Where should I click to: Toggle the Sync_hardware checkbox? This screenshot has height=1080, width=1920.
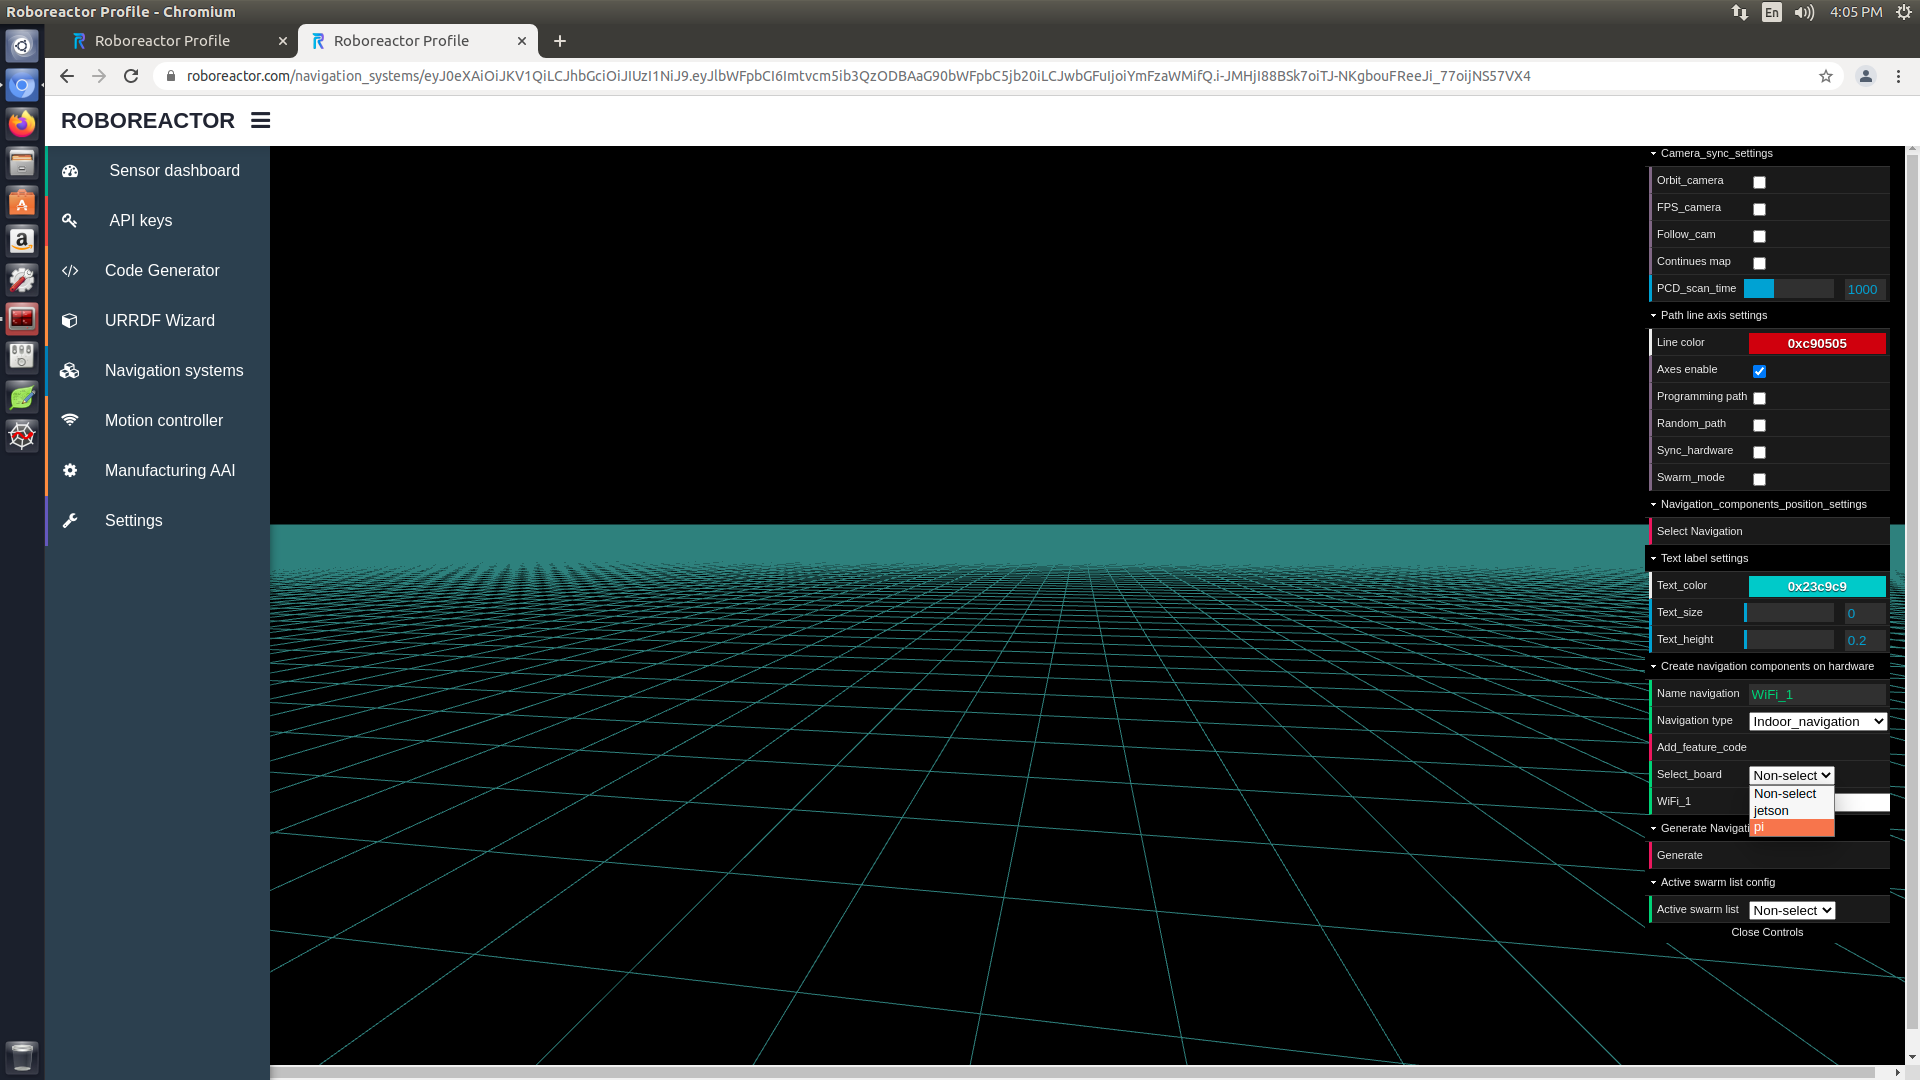coord(1759,452)
